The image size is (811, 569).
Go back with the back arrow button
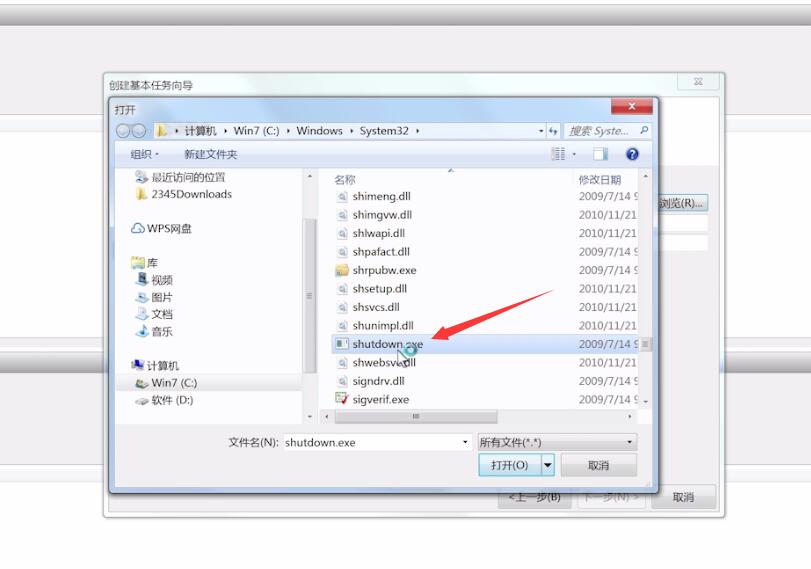point(123,131)
